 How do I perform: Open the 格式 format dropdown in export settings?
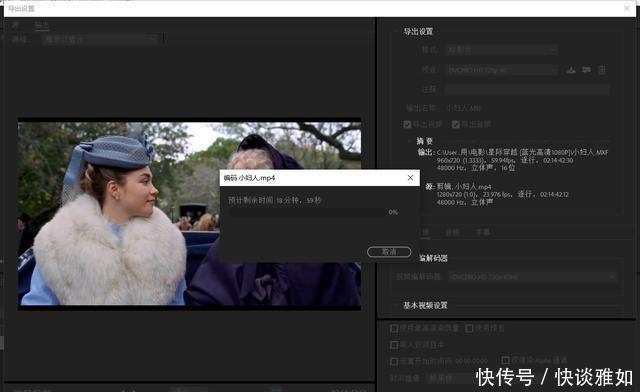click(501, 50)
